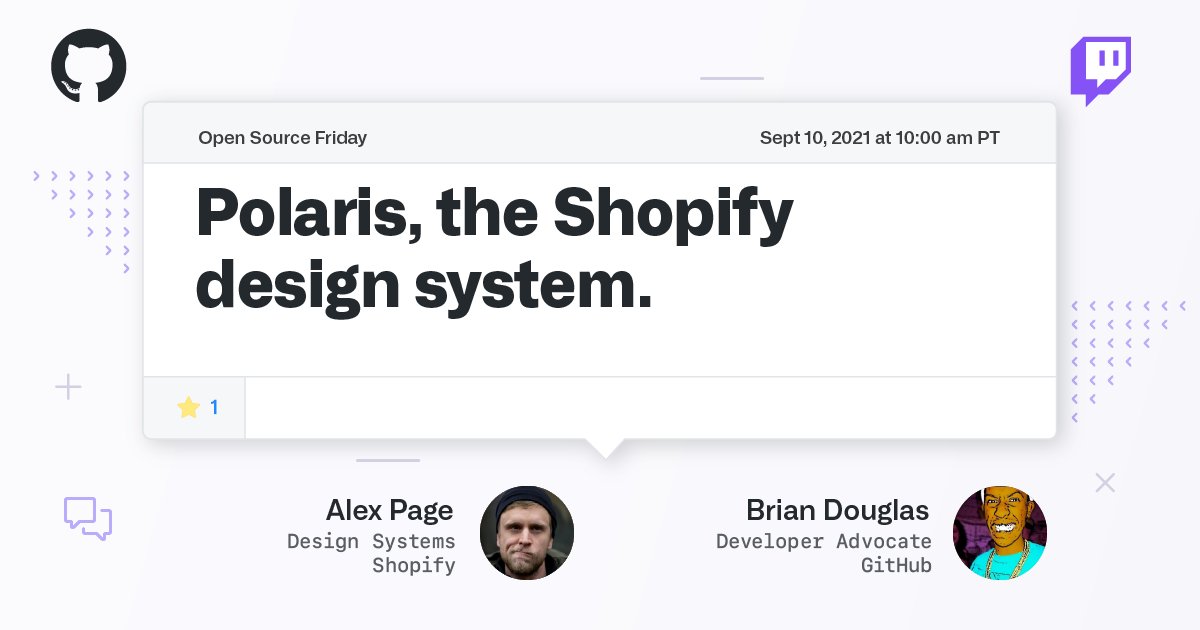Click the gray X mark icon
Viewport: 1200px width, 630px height.
[x=1105, y=483]
